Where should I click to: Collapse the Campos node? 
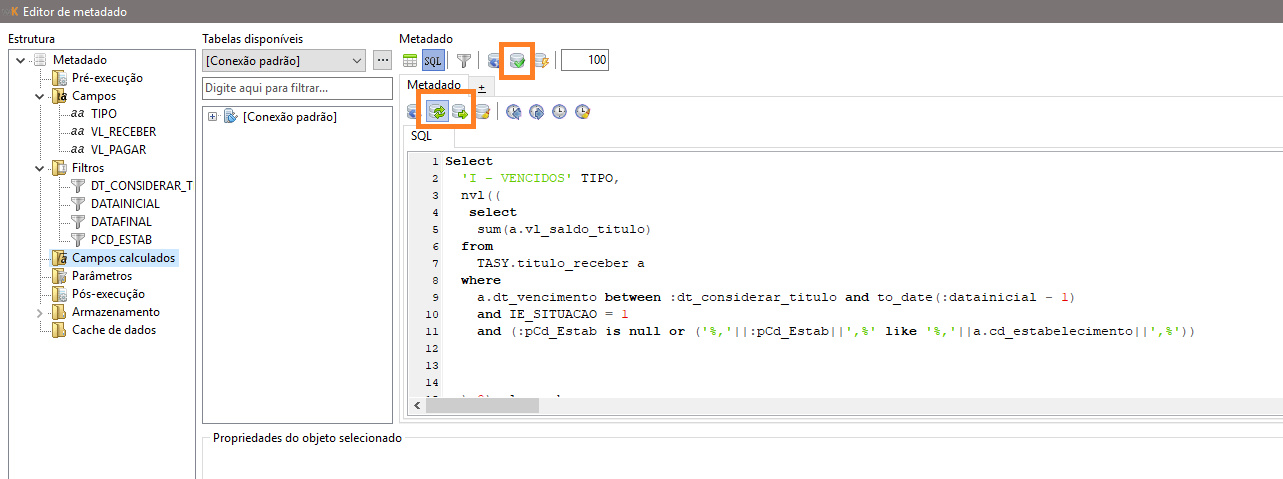pyautogui.click(x=40, y=96)
